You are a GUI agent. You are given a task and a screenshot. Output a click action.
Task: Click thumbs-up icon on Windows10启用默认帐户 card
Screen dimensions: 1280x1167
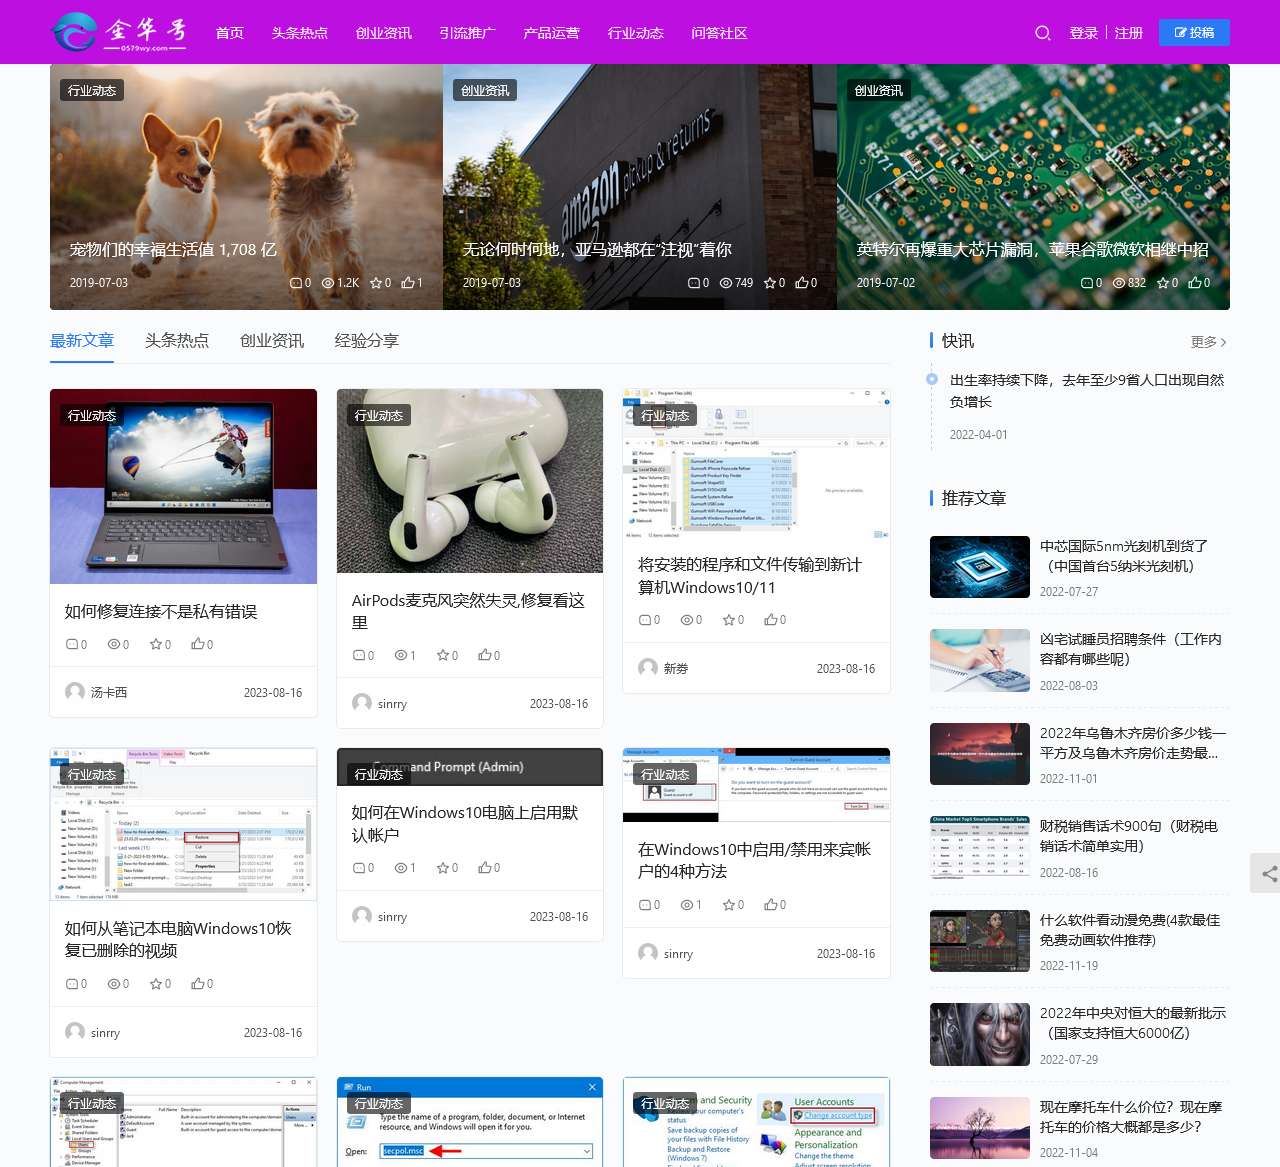(x=484, y=868)
